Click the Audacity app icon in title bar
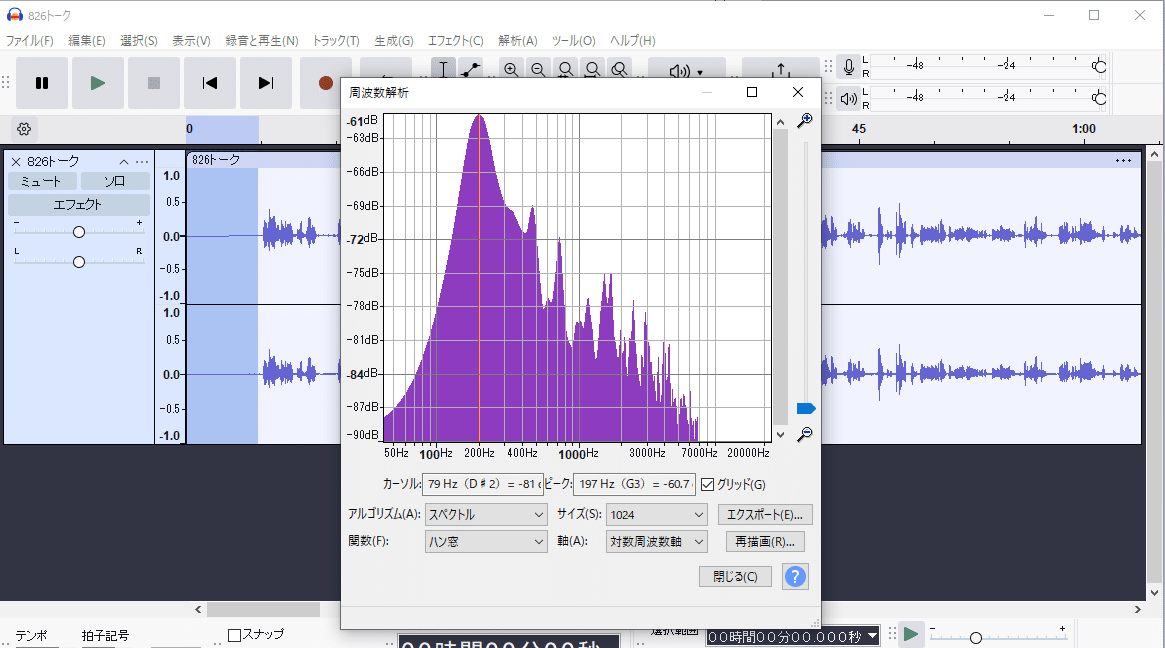1165x648 pixels. point(14,15)
